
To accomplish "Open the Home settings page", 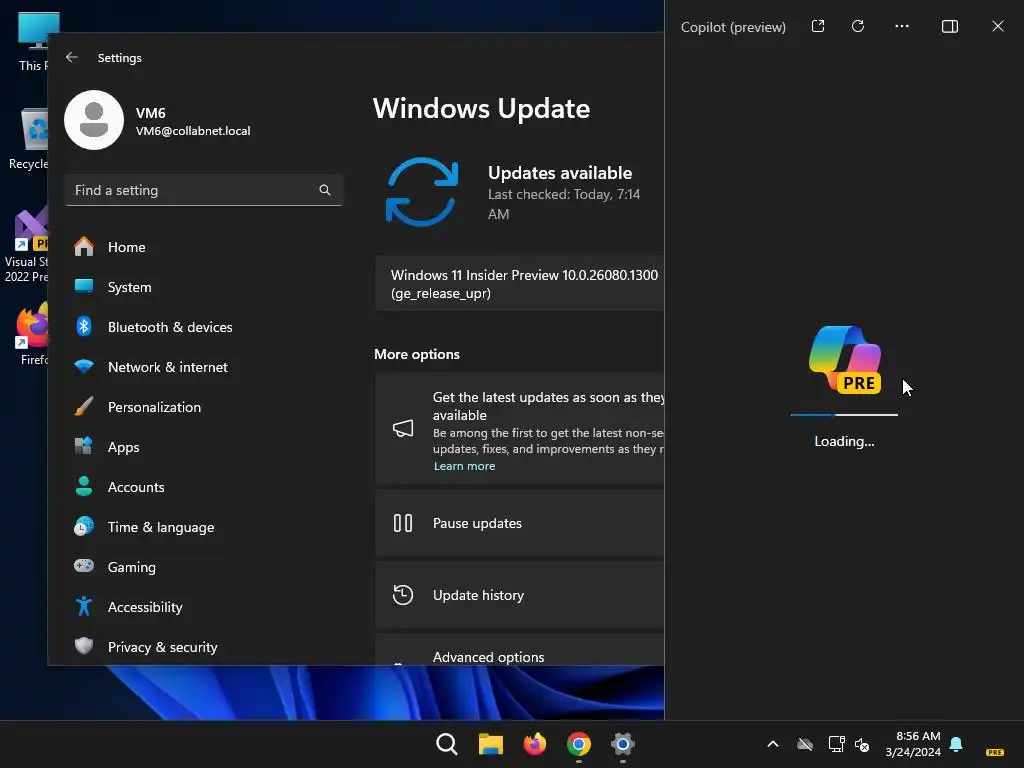I will click(204, 247).
